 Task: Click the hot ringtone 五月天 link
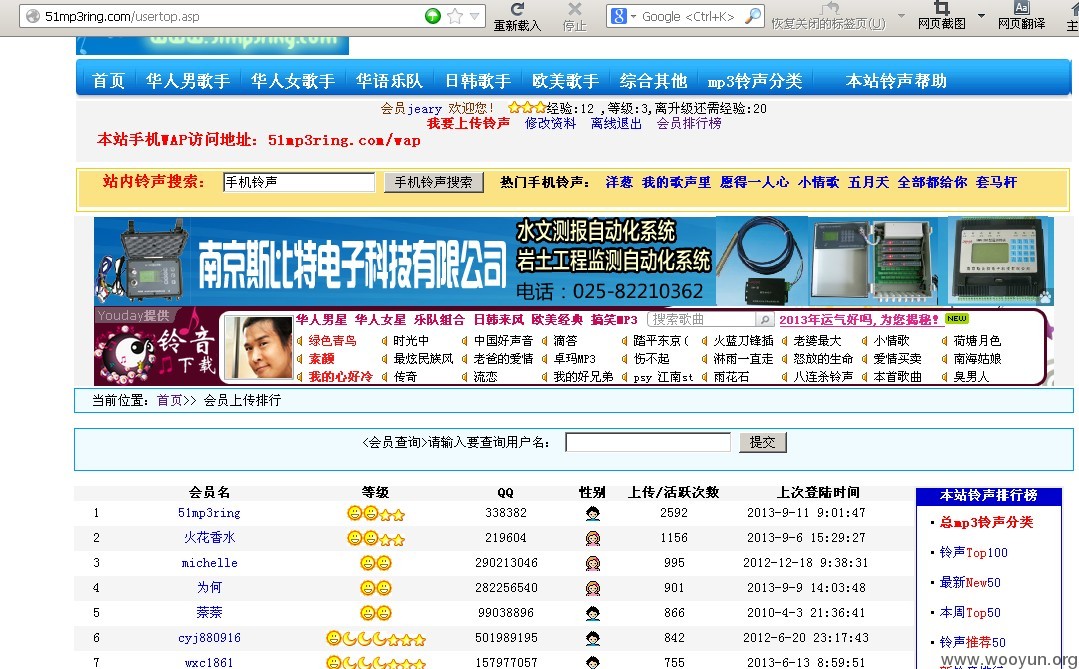(868, 182)
